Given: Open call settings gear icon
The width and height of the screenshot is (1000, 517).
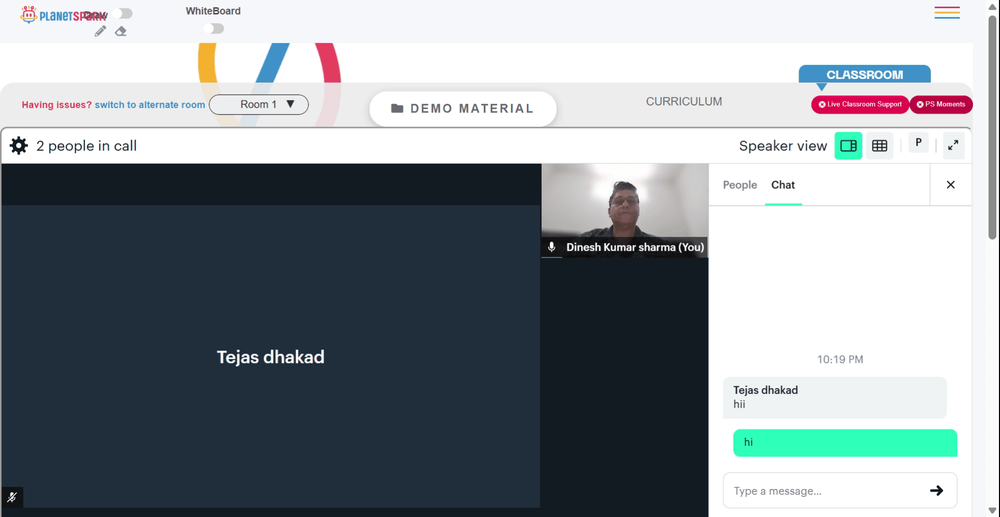Looking at the screenshot, I should coord(18,146).
